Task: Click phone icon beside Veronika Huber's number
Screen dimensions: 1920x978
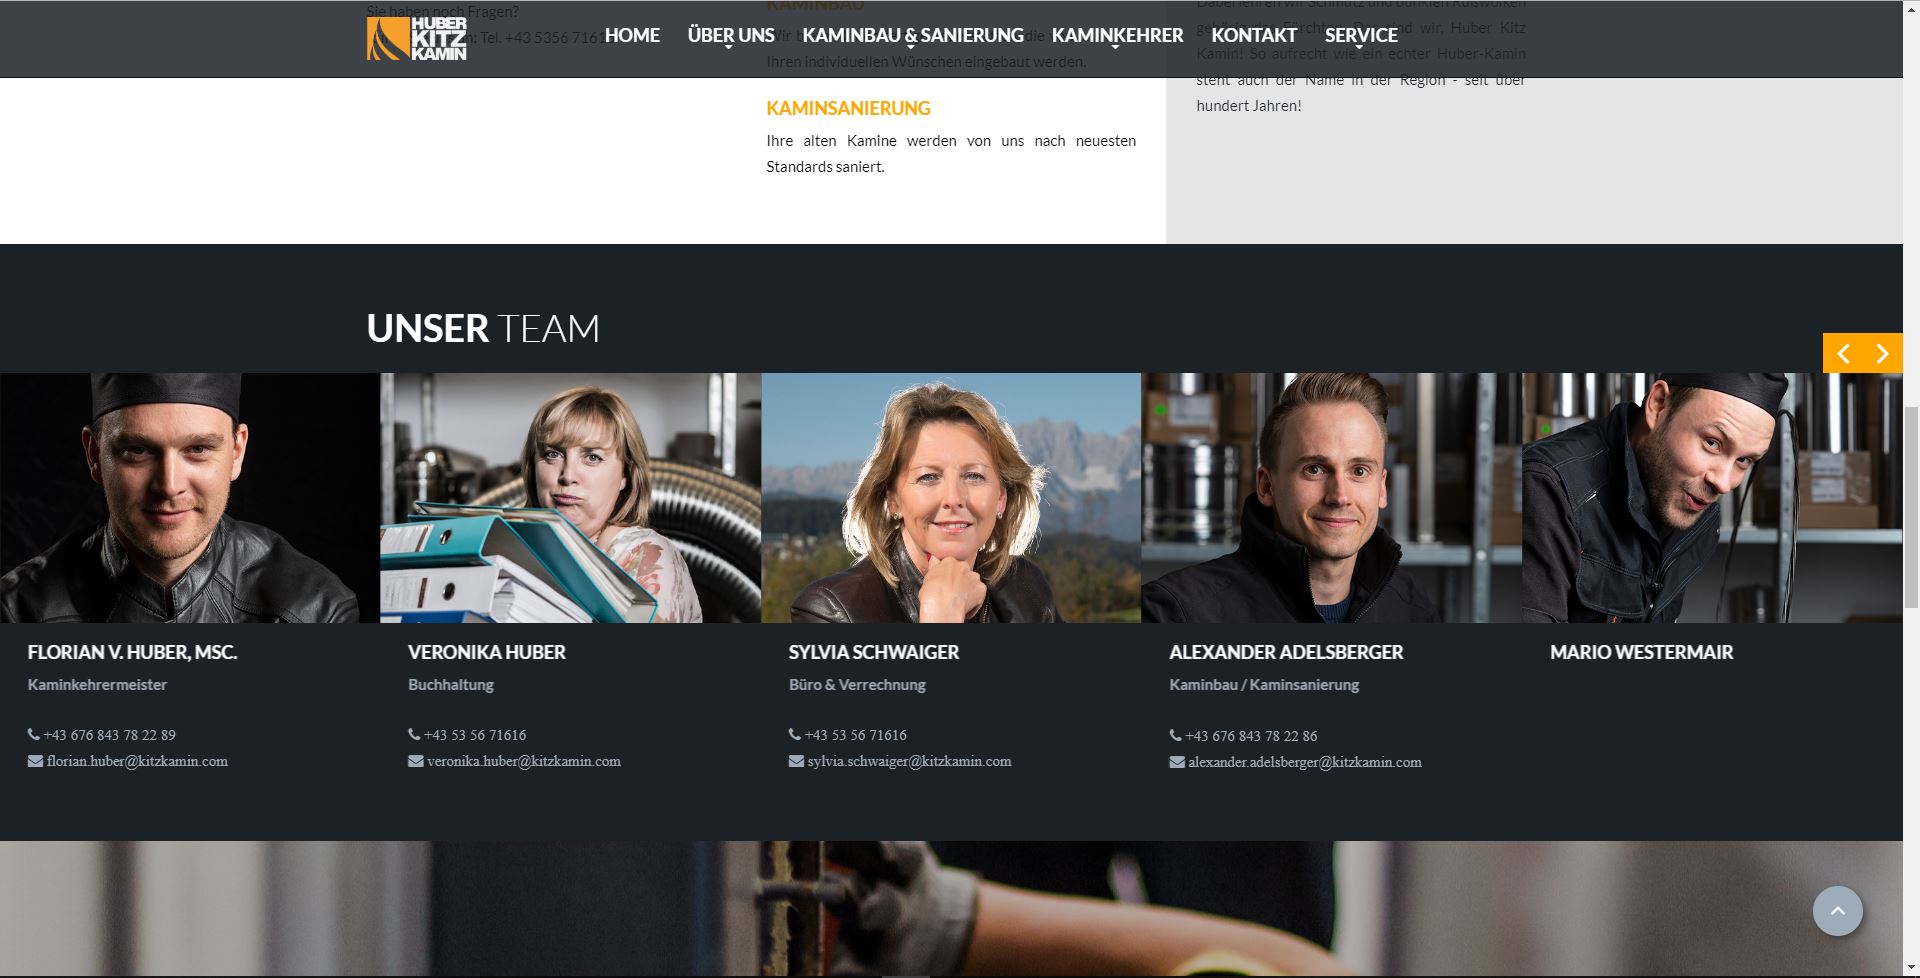Action: [x=414, y=734]
